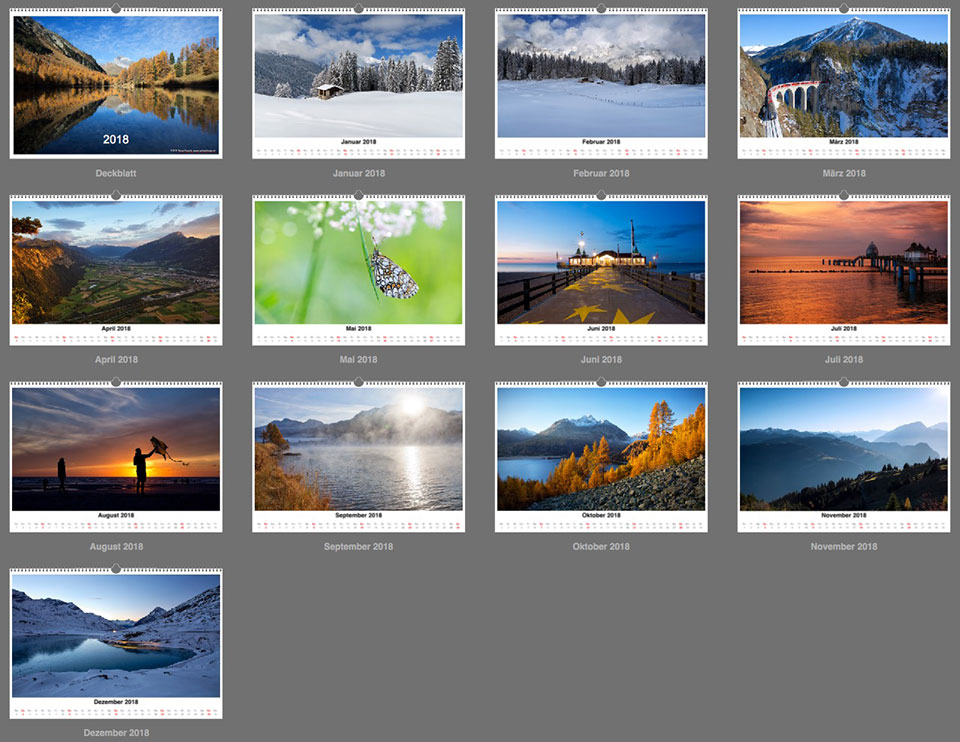Image resolution: width=960 pixels, height=742 pixels.
Task: Click the Deckblatt caption label
Action: click(x=116, y=172)
